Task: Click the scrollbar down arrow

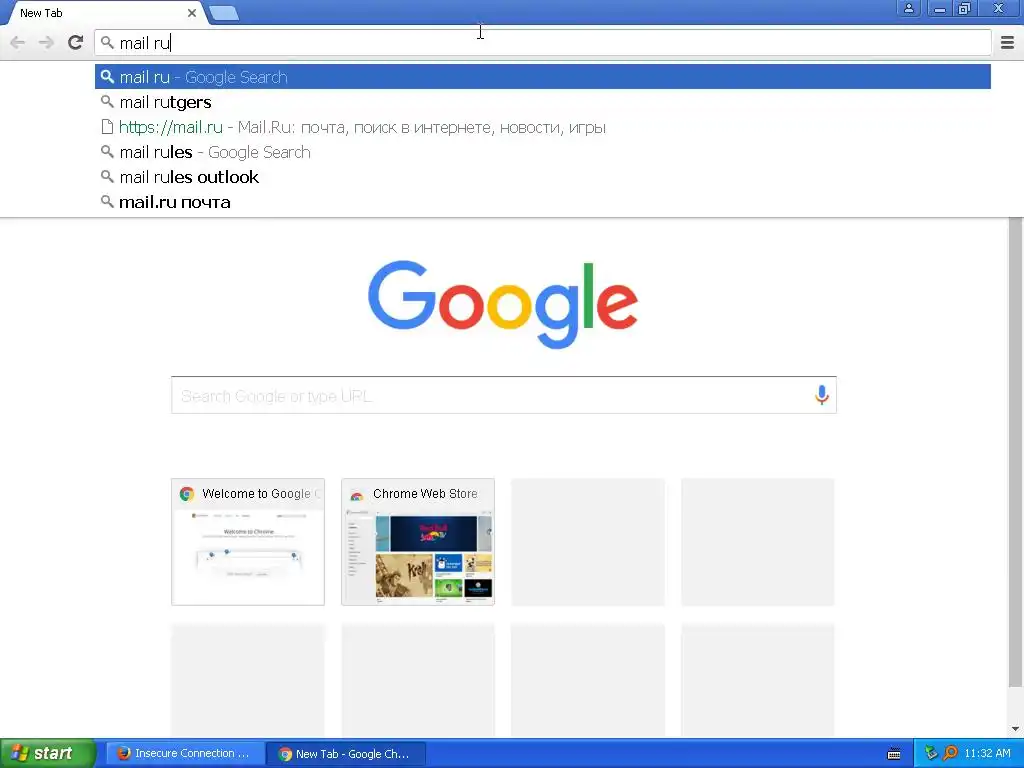Action: (x=1016, y=729)
